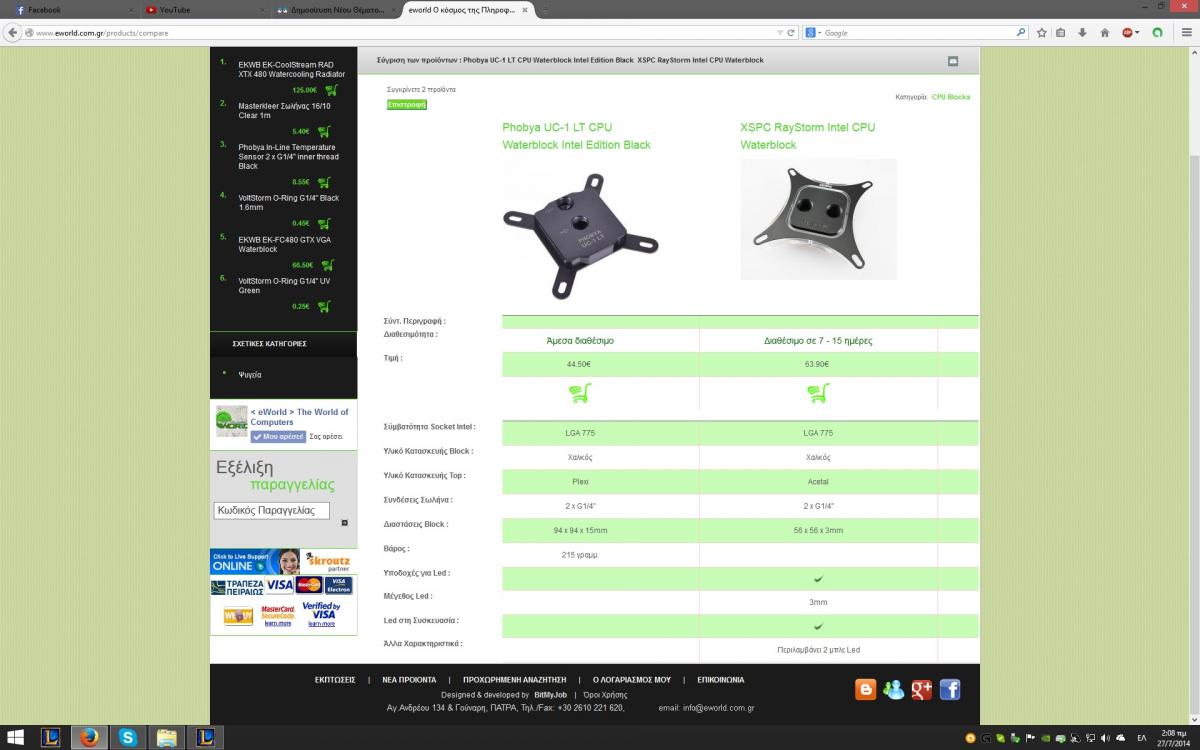This screenshot has width=1200, height=750.
Task: Add XSPC RayStorm at 63.90€ to cart
Action: pos(818,393)
